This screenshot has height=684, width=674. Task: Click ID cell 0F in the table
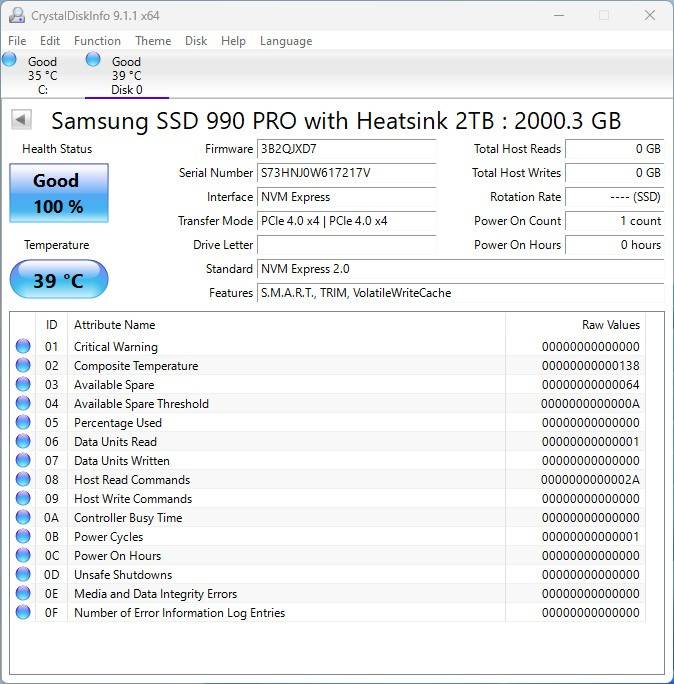(x=51, y=612)
